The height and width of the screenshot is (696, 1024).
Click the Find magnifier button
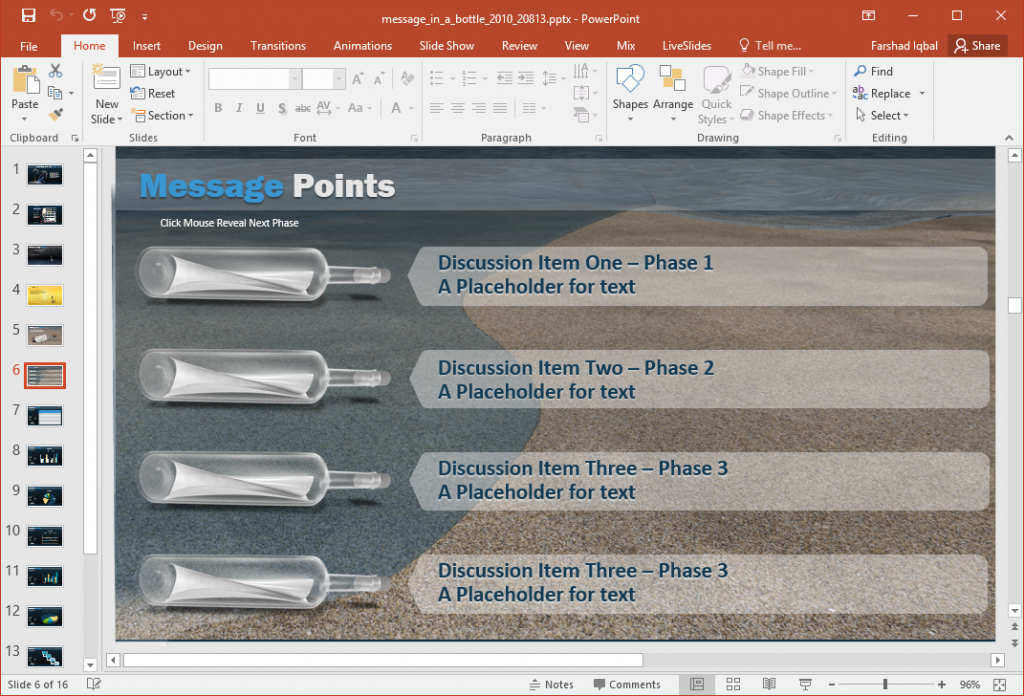[x=873, y=71]
